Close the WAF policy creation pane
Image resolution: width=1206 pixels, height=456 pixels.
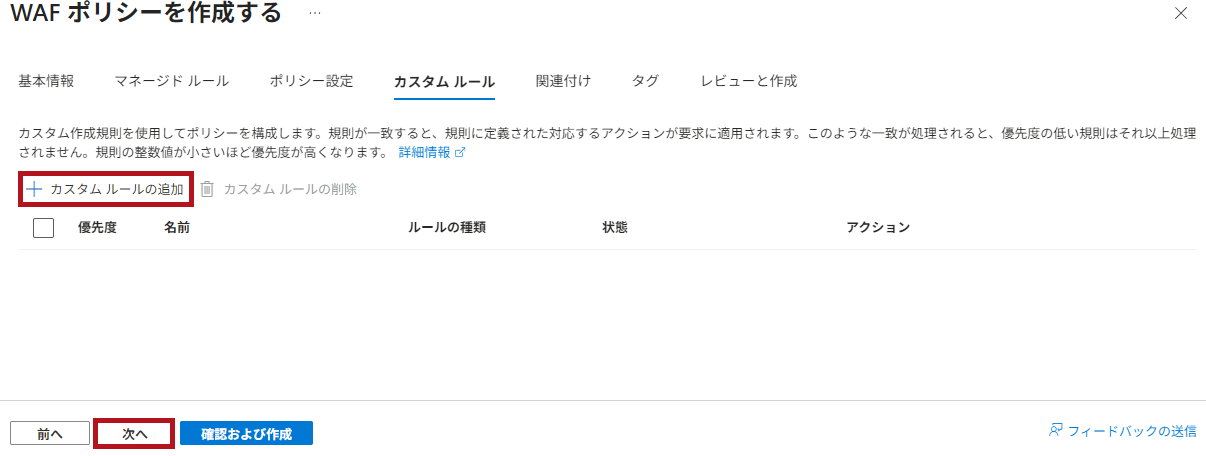pos(1181,13)
